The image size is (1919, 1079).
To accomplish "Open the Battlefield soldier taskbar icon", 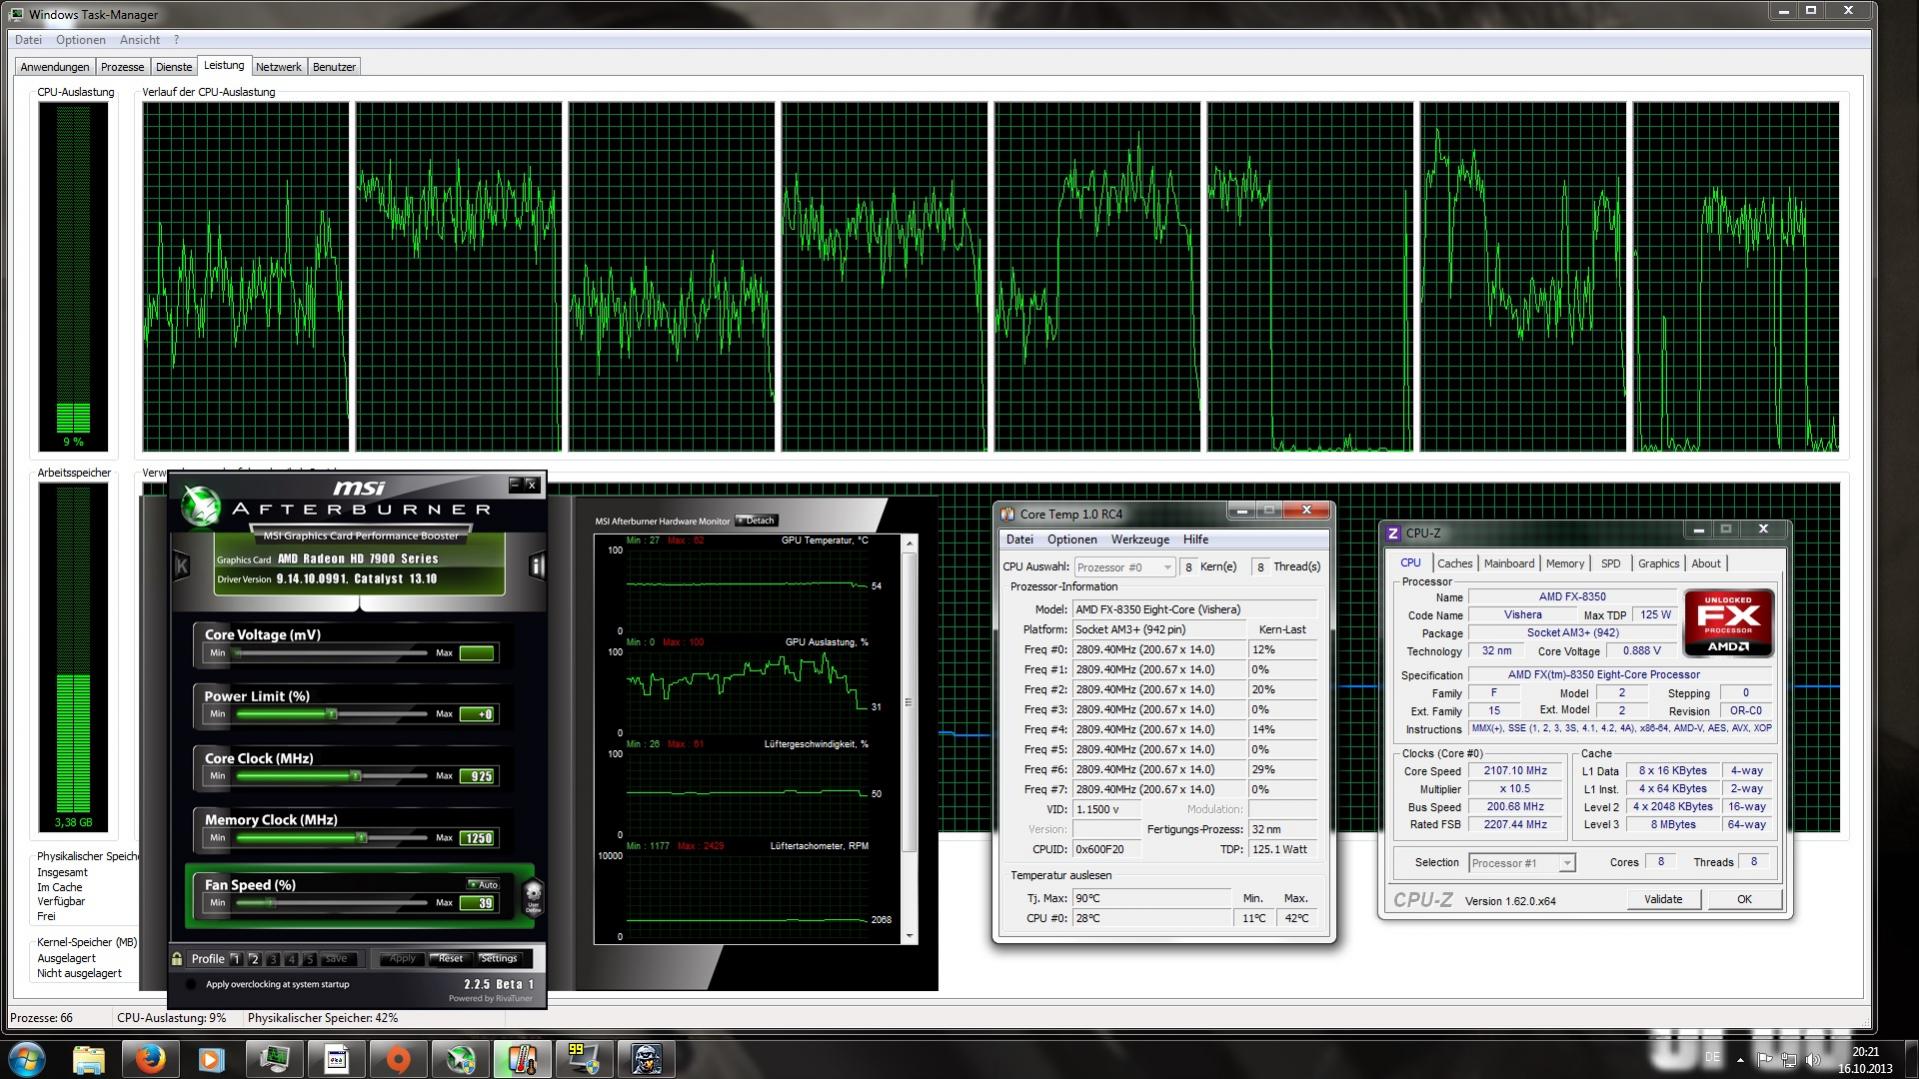I will click(646, 1059).
